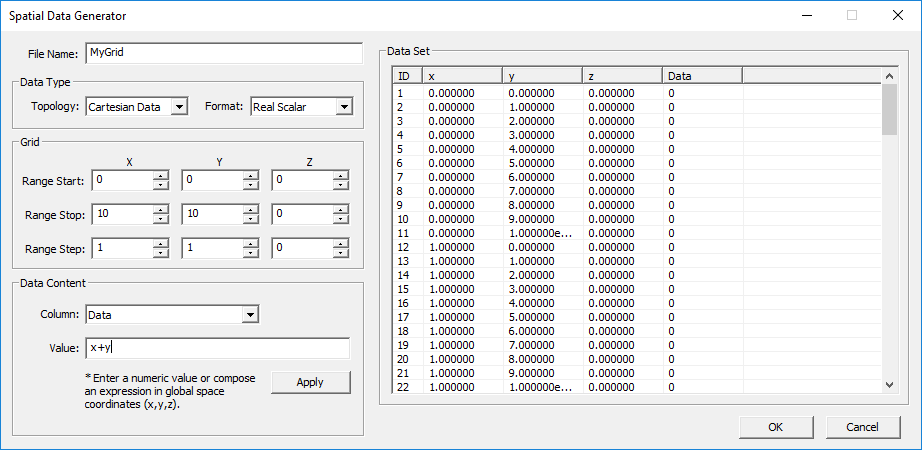Viewport: 922px width, 450px height.
Task: Increment the X Range Start spinner up arrow
Action: pos(161,176)
